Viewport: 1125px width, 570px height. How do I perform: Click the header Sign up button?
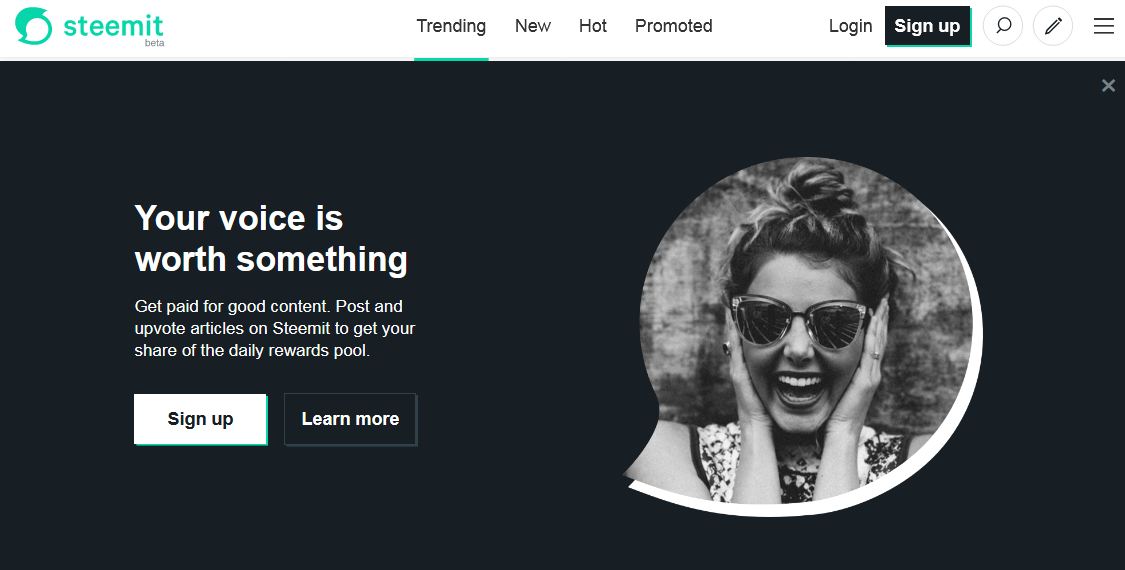[x=927, y=26]
